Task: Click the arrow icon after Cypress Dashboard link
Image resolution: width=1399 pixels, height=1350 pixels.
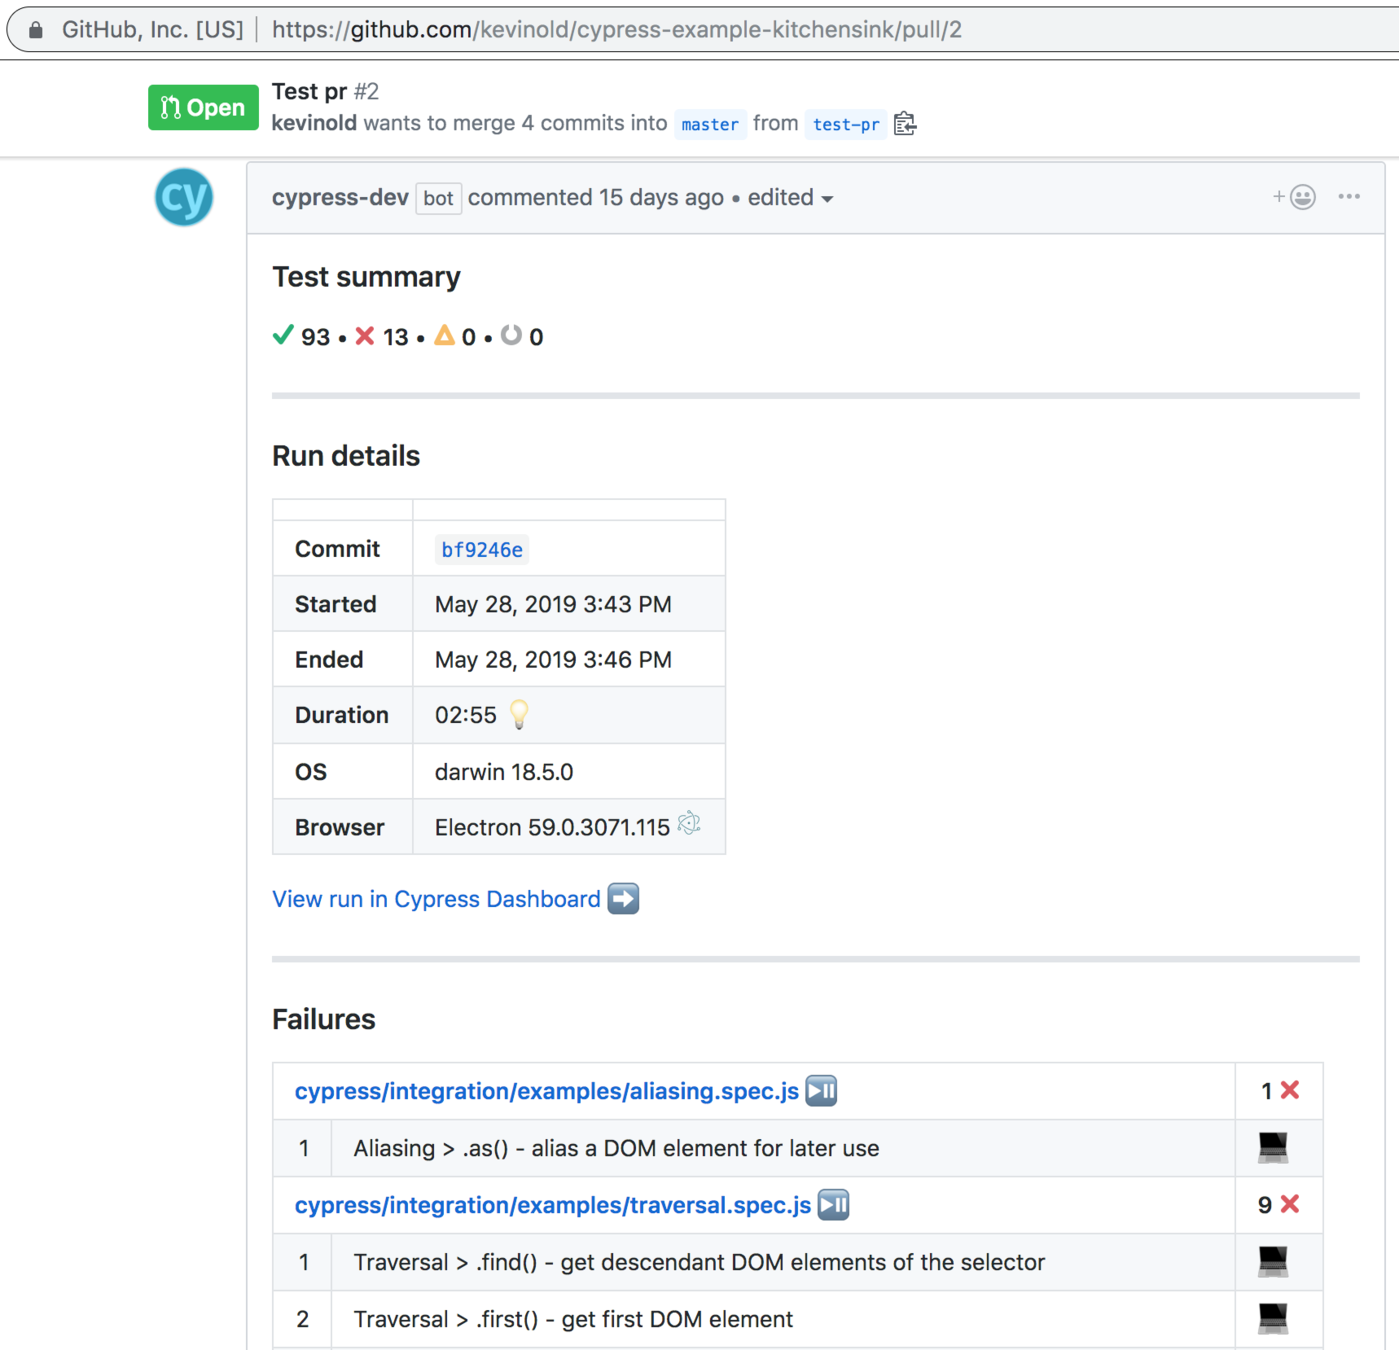Action: point(623,899)
